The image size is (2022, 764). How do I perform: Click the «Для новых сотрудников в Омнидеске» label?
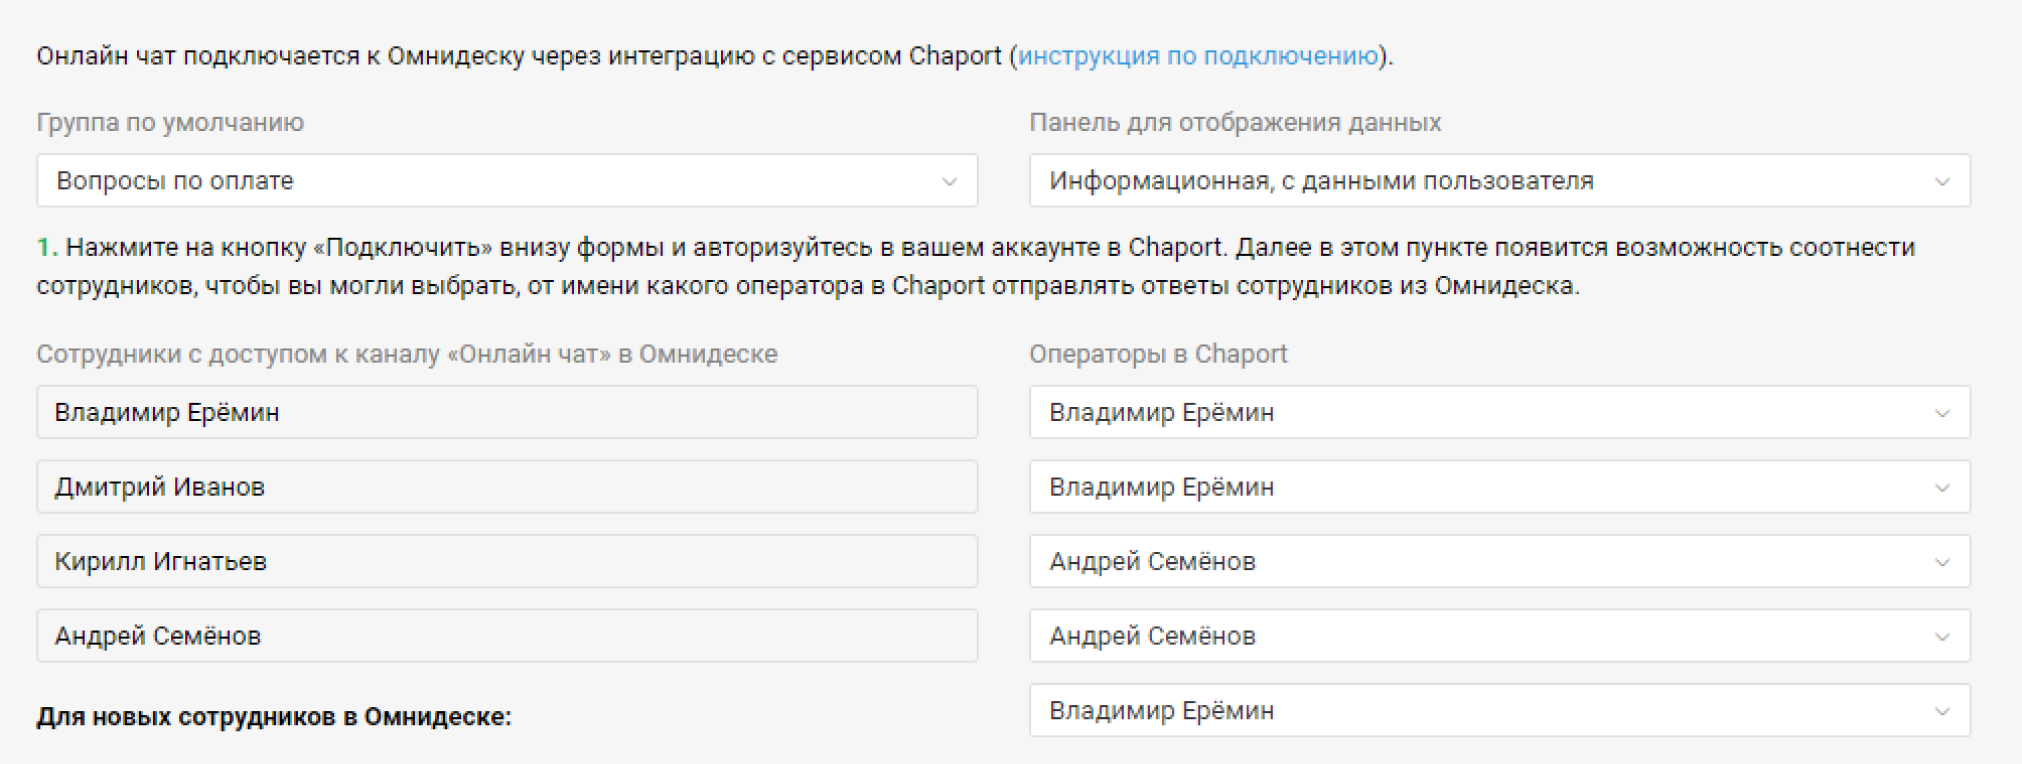click(273, 717)
